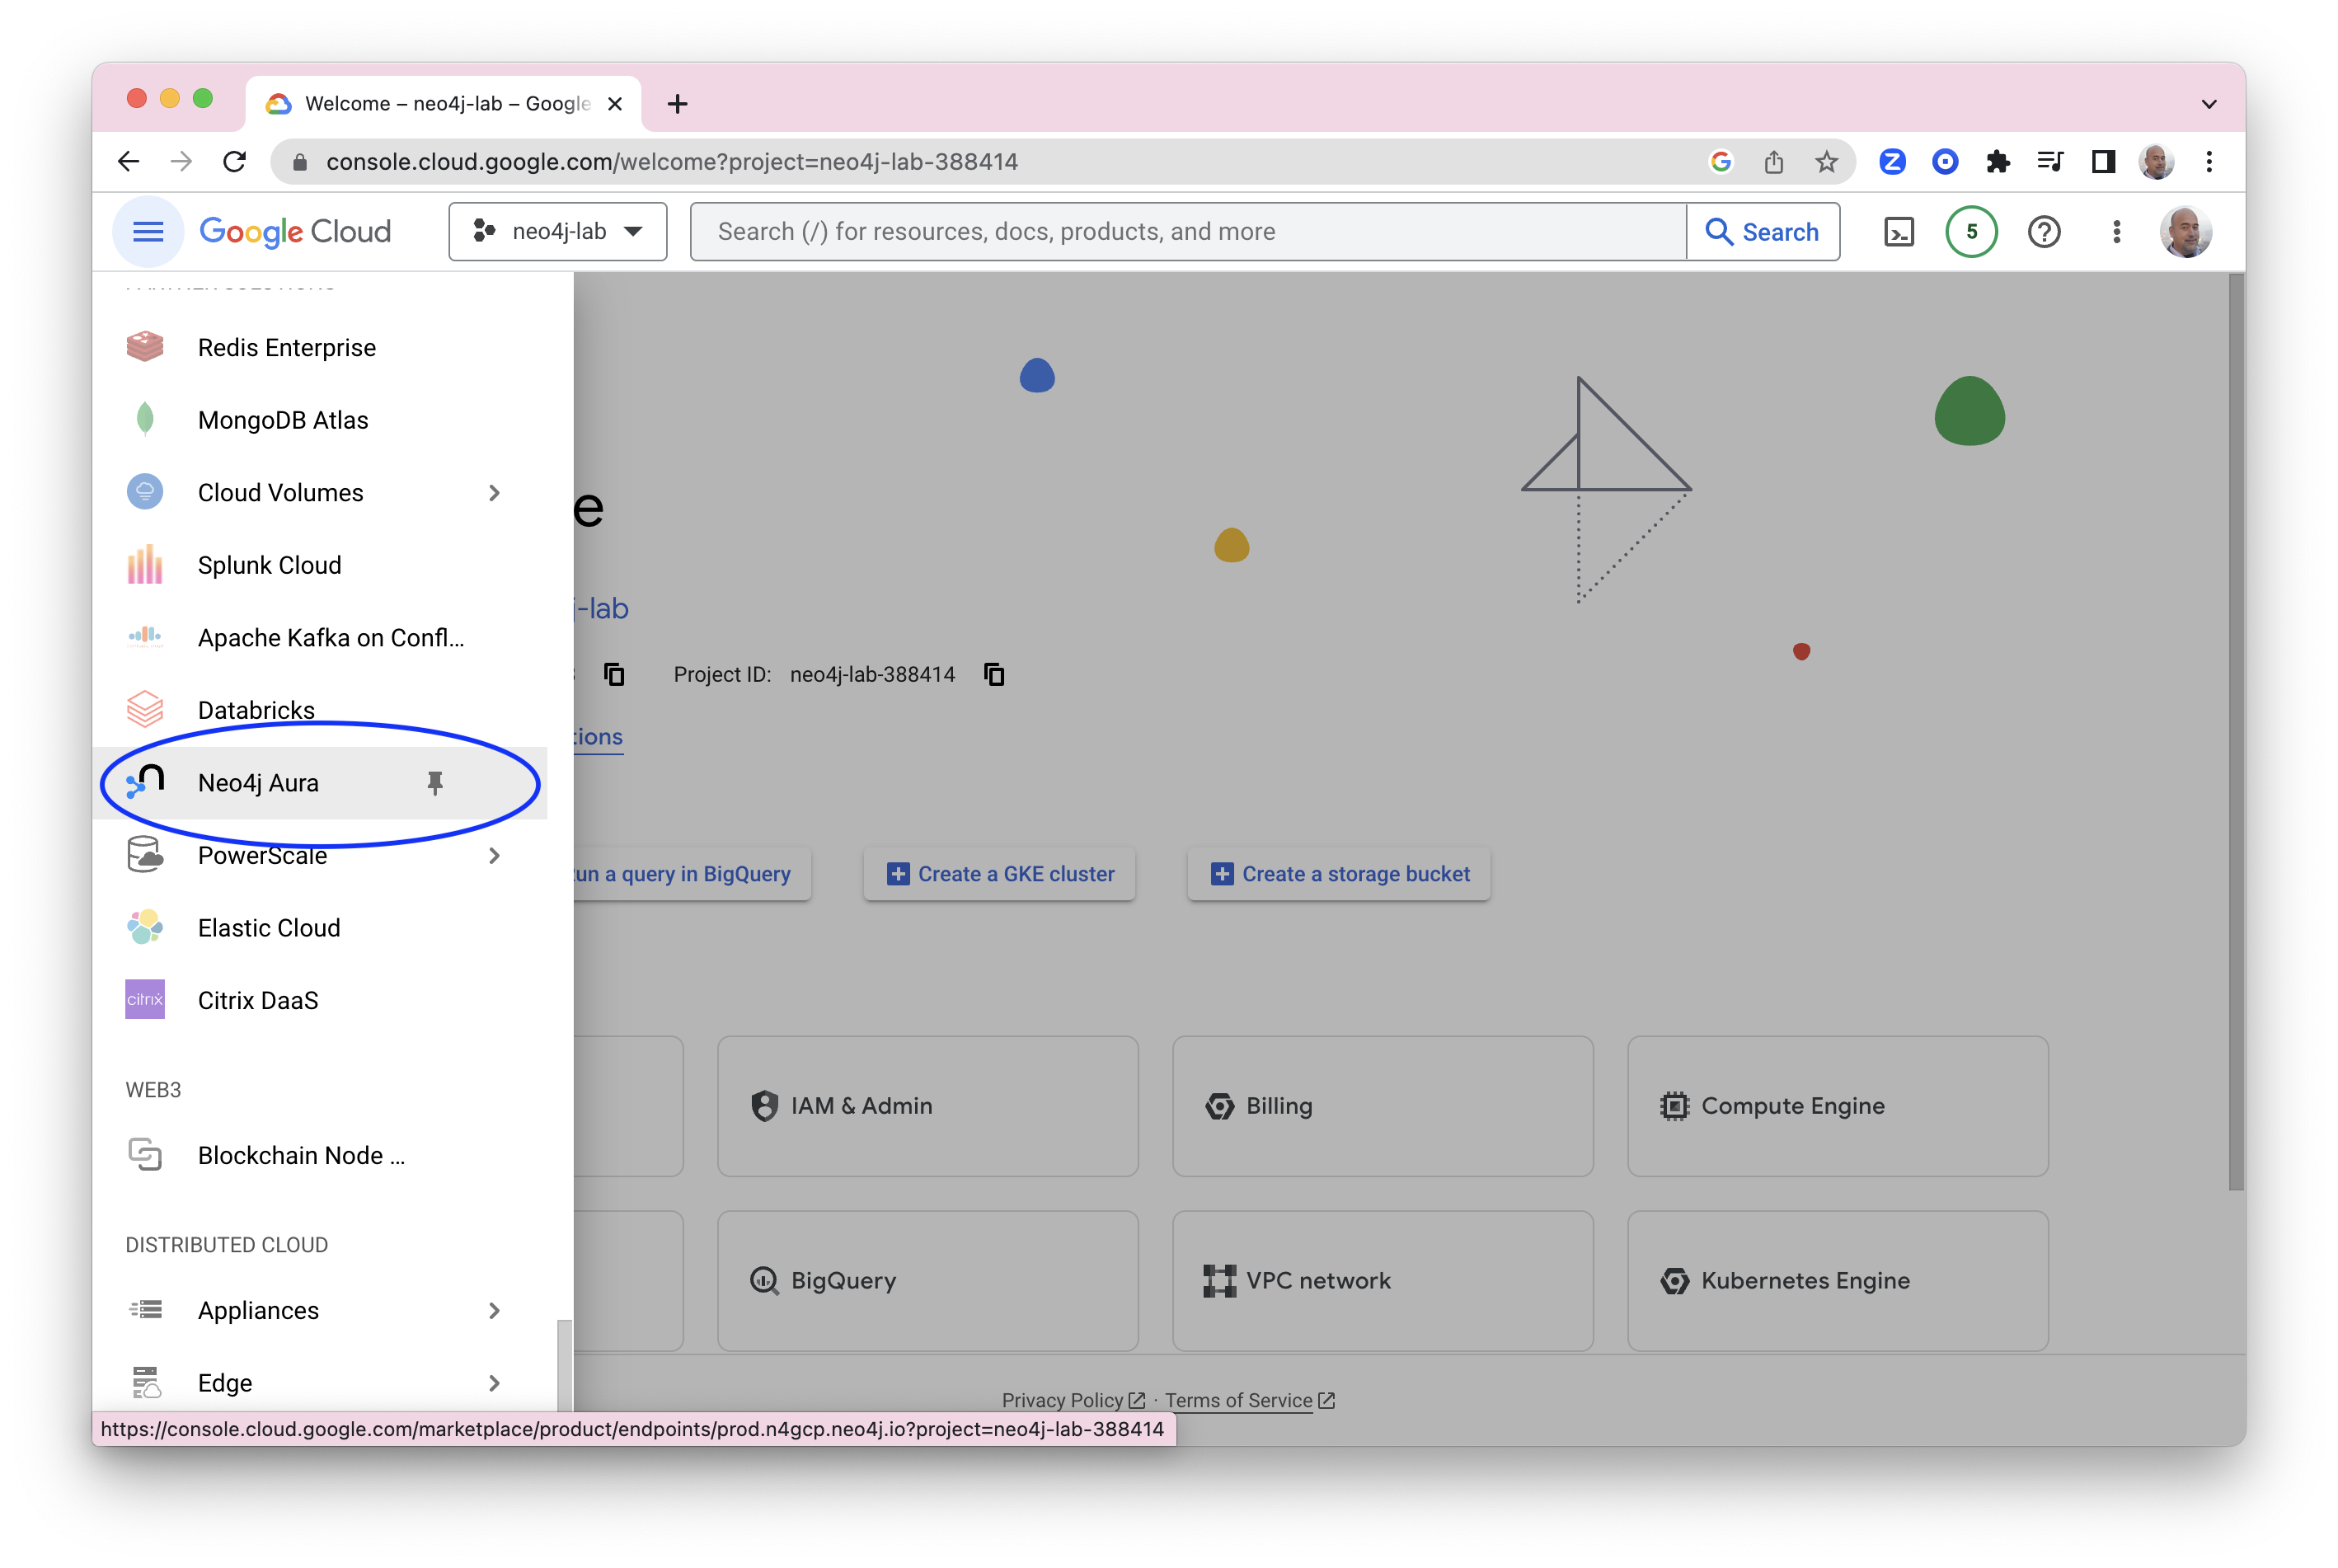Open the browser extensions puzzle icon

(1998, 162)
